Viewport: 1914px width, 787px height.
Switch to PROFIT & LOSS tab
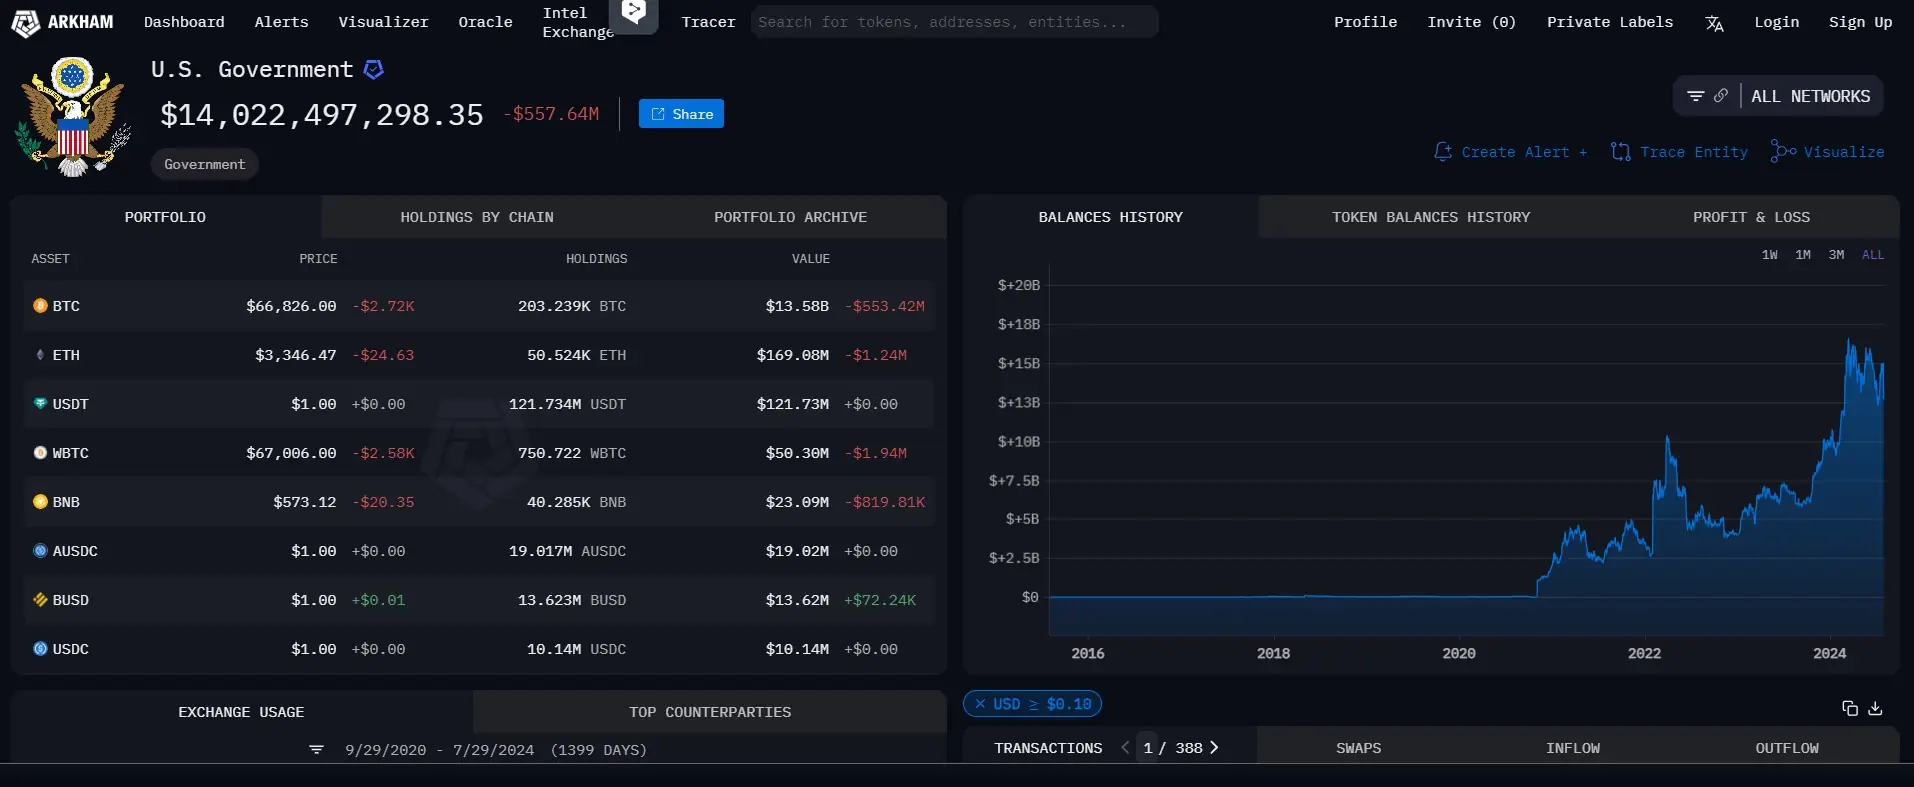(x=1751, y=217)
